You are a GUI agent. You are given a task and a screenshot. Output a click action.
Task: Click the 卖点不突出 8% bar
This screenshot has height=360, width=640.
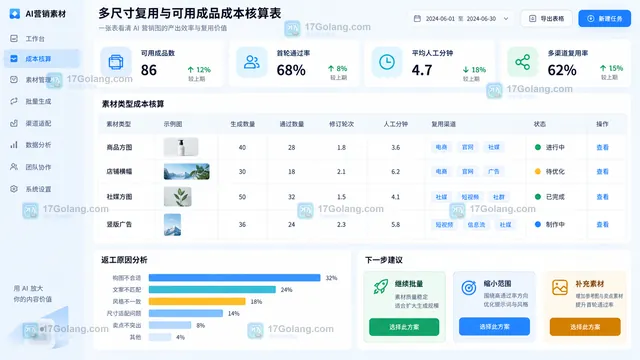point(170,325)
